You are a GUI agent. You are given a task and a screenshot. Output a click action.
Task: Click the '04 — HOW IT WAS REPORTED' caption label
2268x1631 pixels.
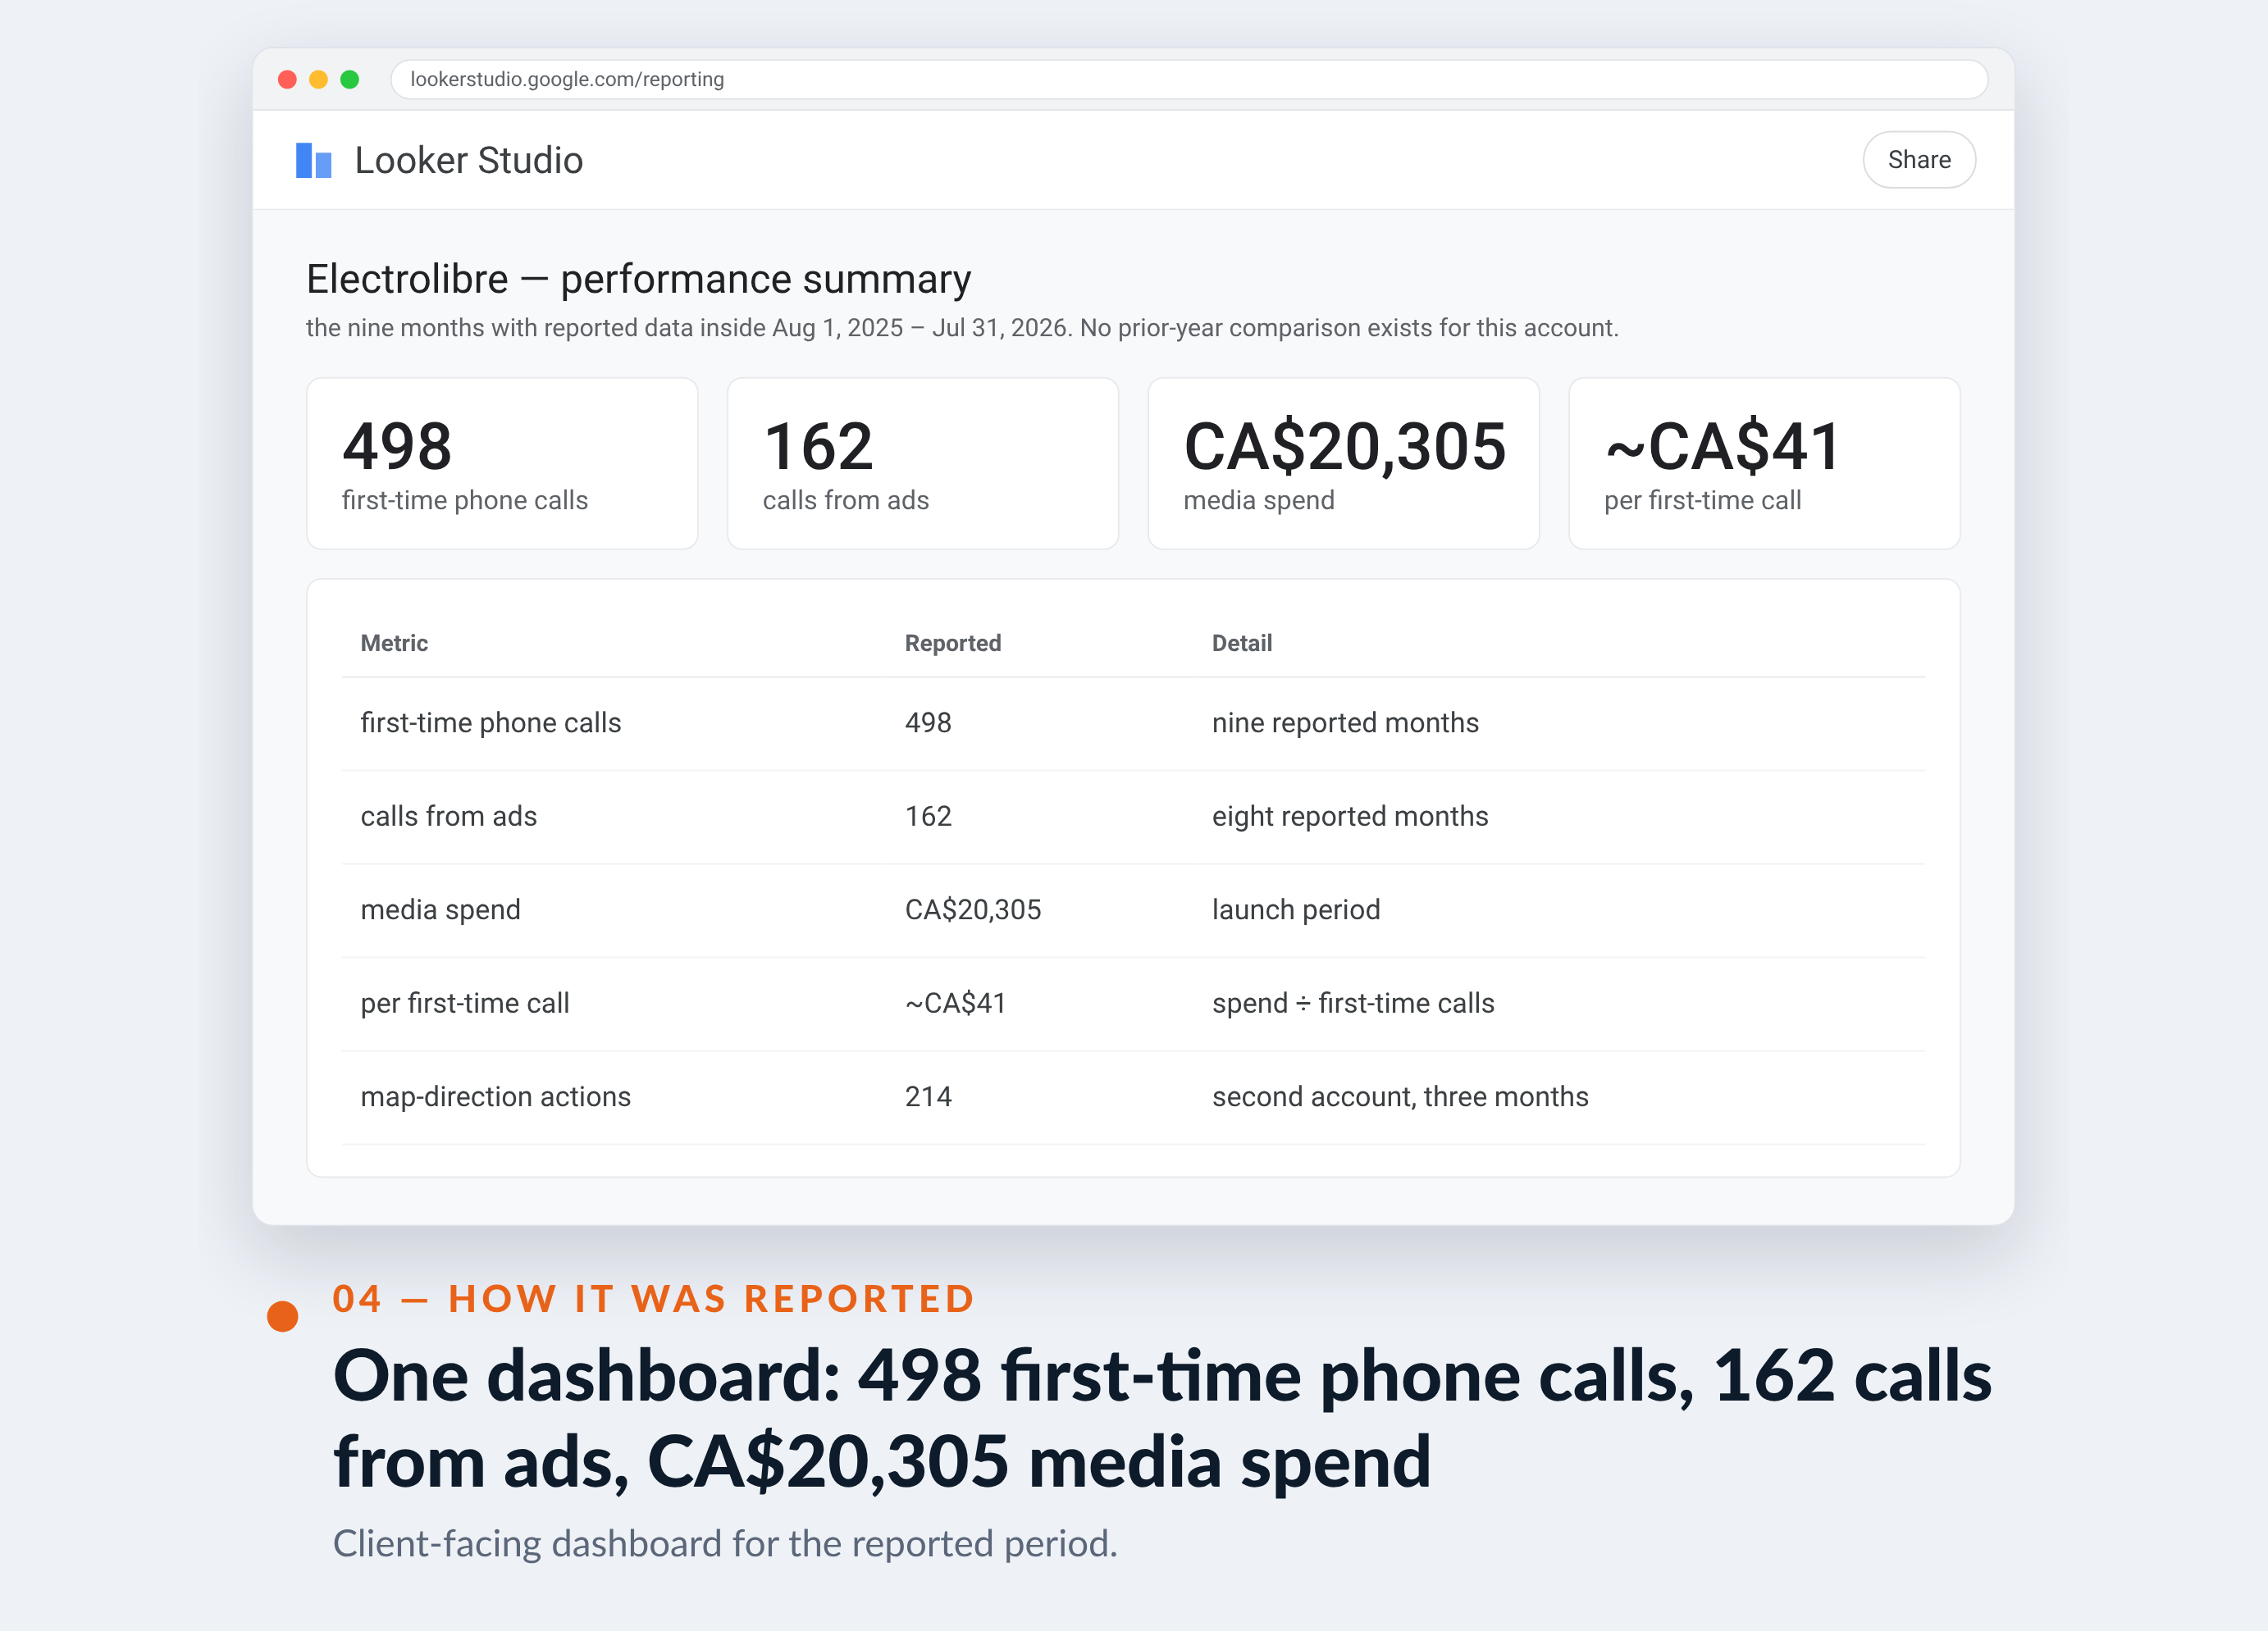653,1298
